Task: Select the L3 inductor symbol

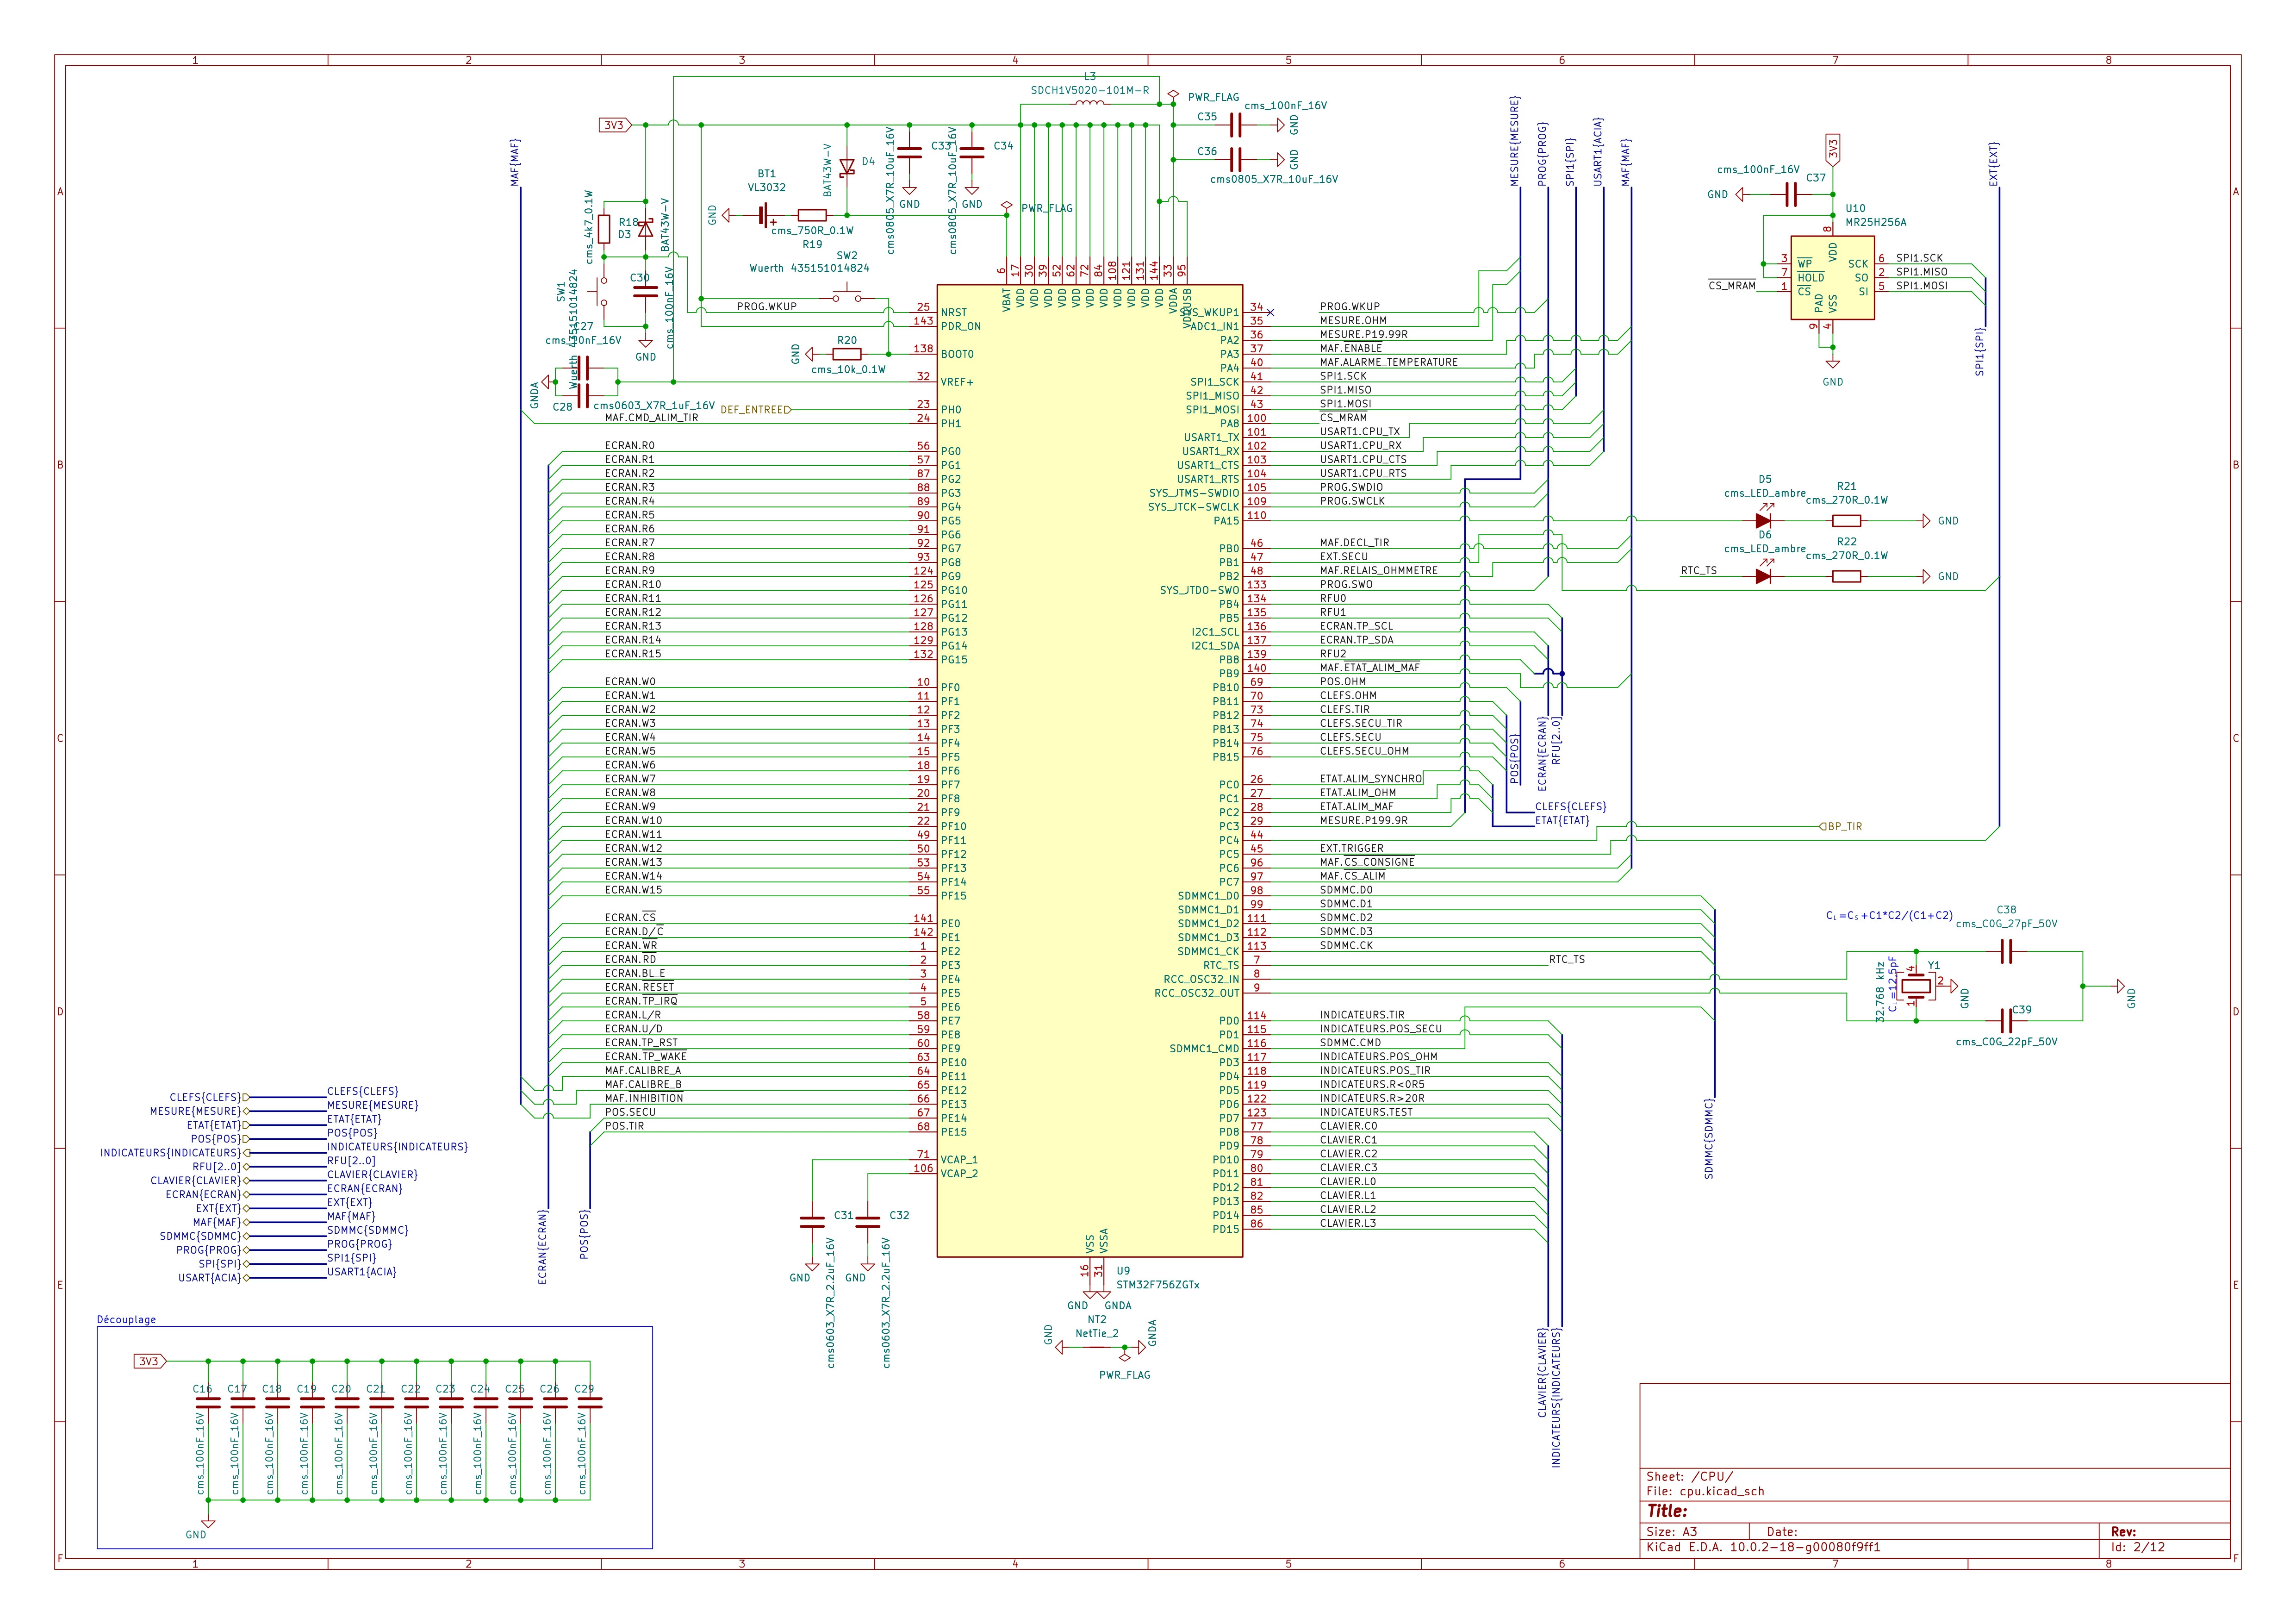Action: (1090, 103)
